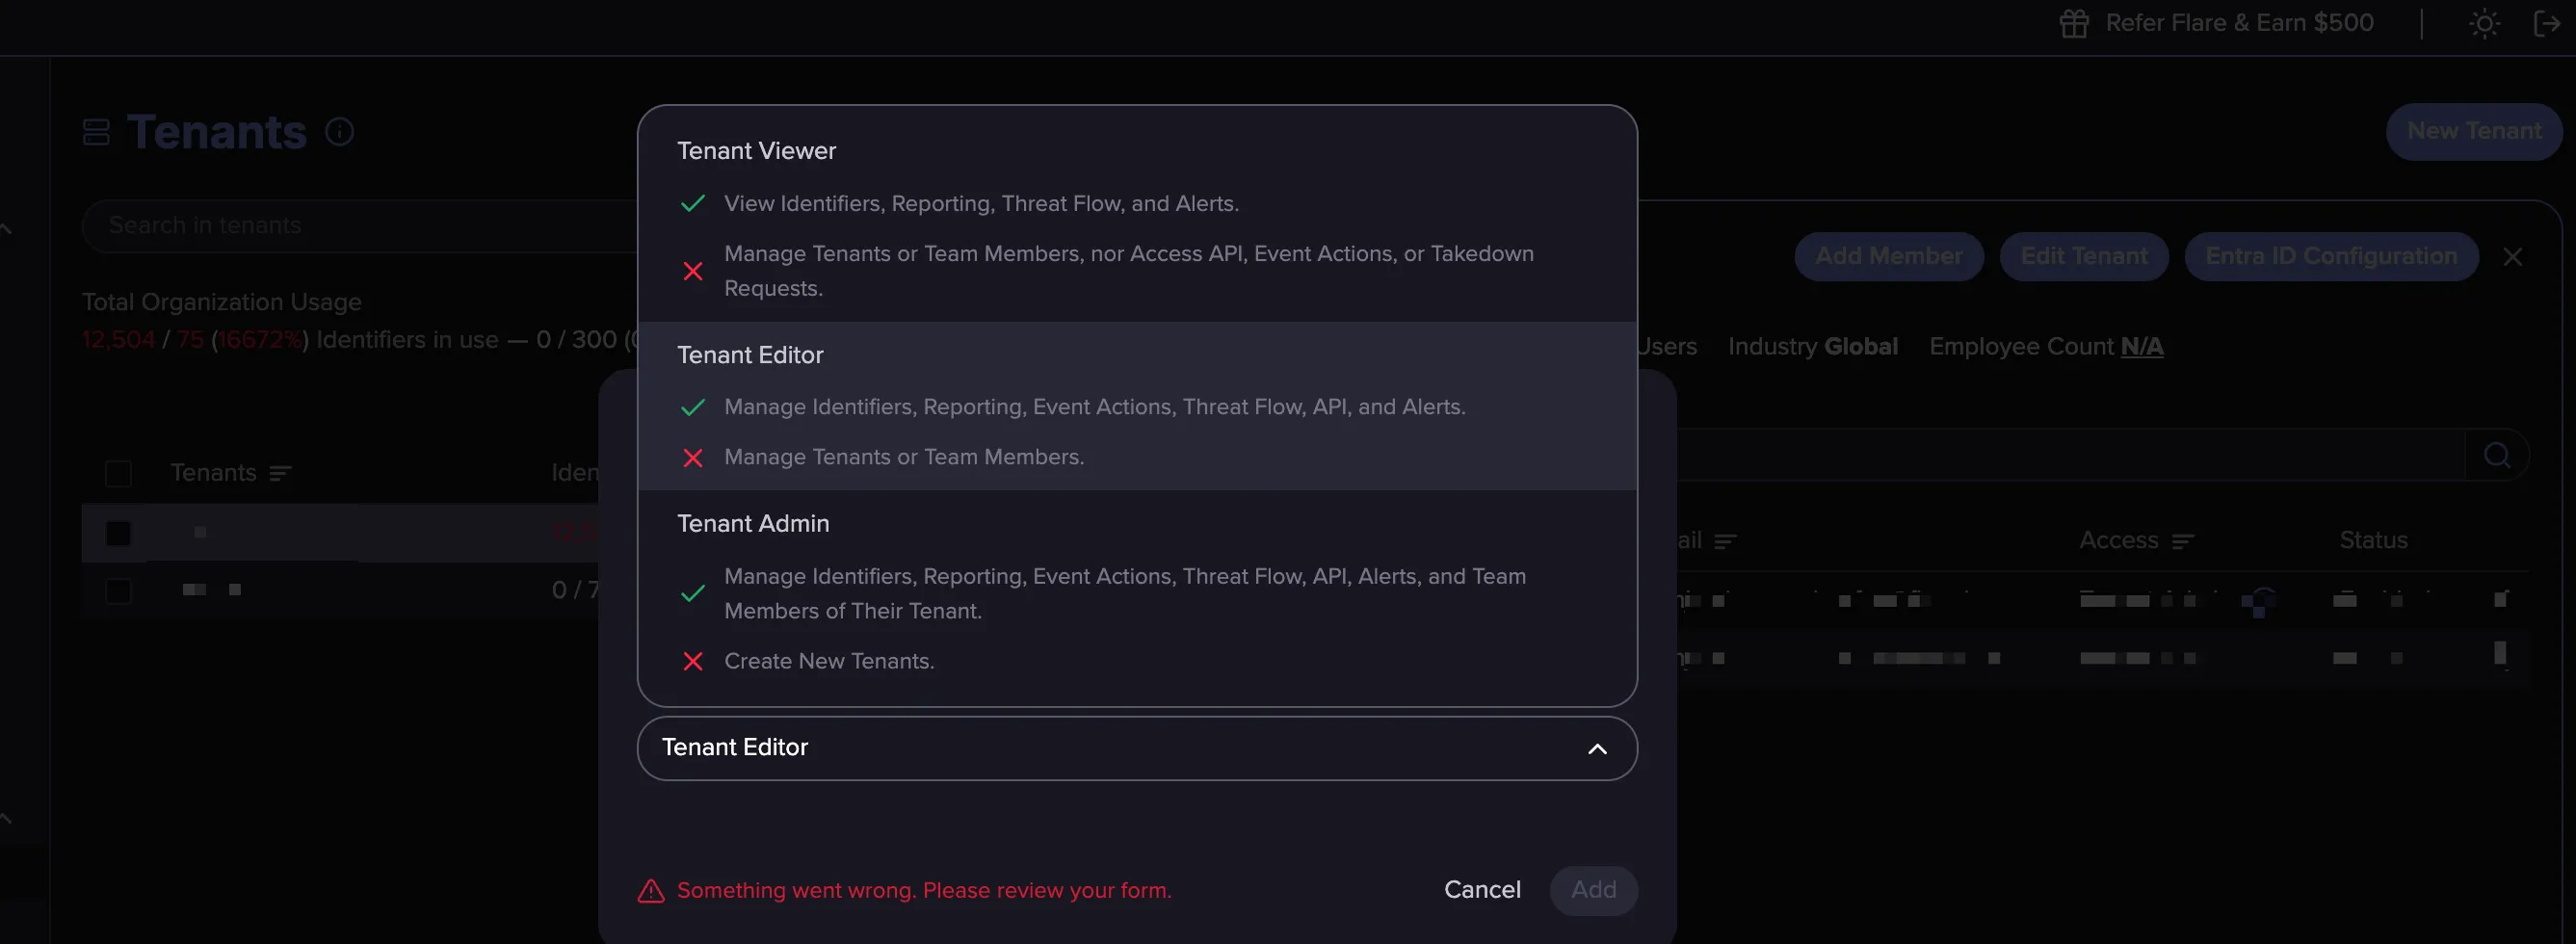Viewport: 2576px width, 944px height.
Task: Tick the select-all checkbox in Tenants header
Action: coord(118,473)
